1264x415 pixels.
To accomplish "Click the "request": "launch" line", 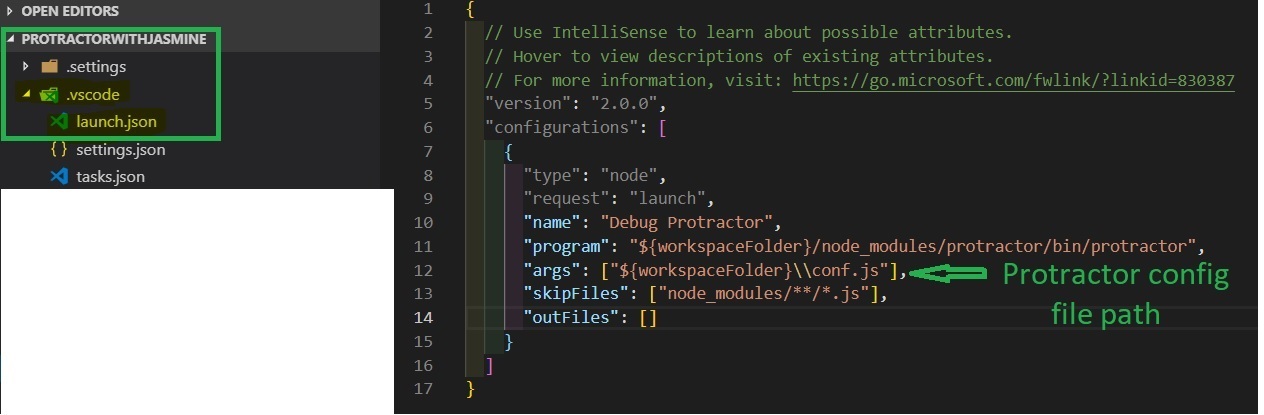I will coord(620,199).
